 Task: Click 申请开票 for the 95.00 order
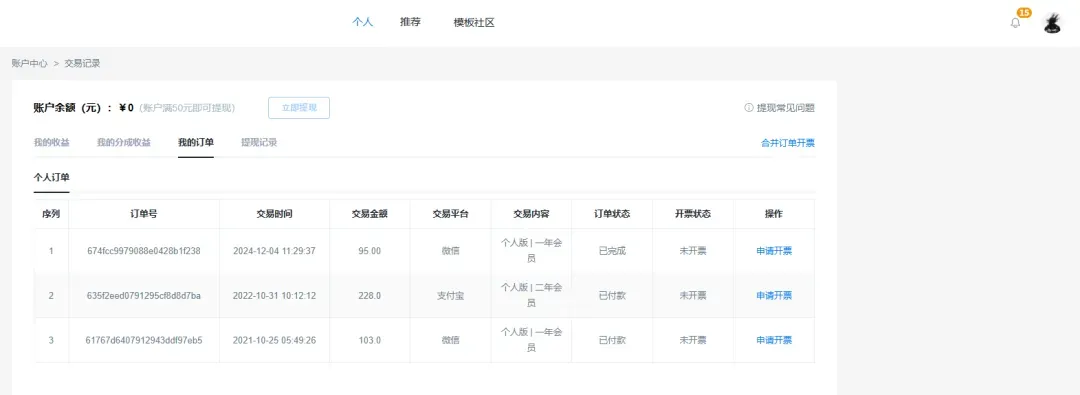774,251
